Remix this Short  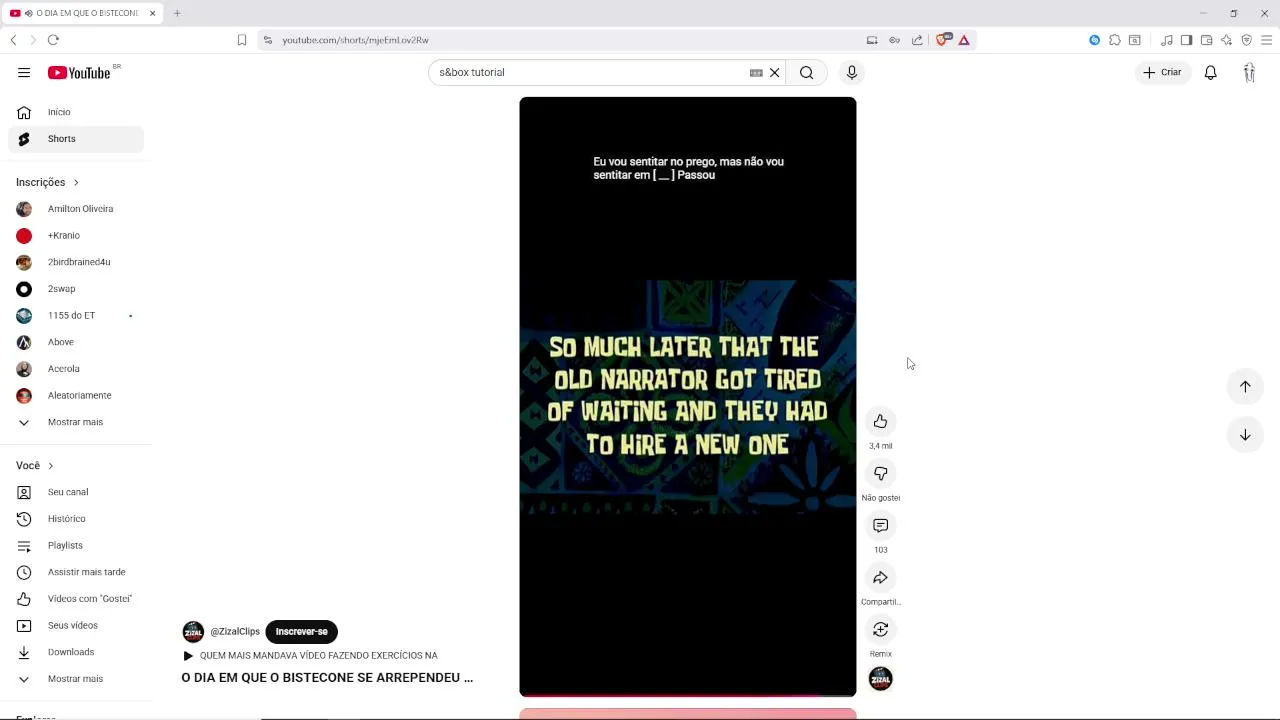tap(880, 629)
